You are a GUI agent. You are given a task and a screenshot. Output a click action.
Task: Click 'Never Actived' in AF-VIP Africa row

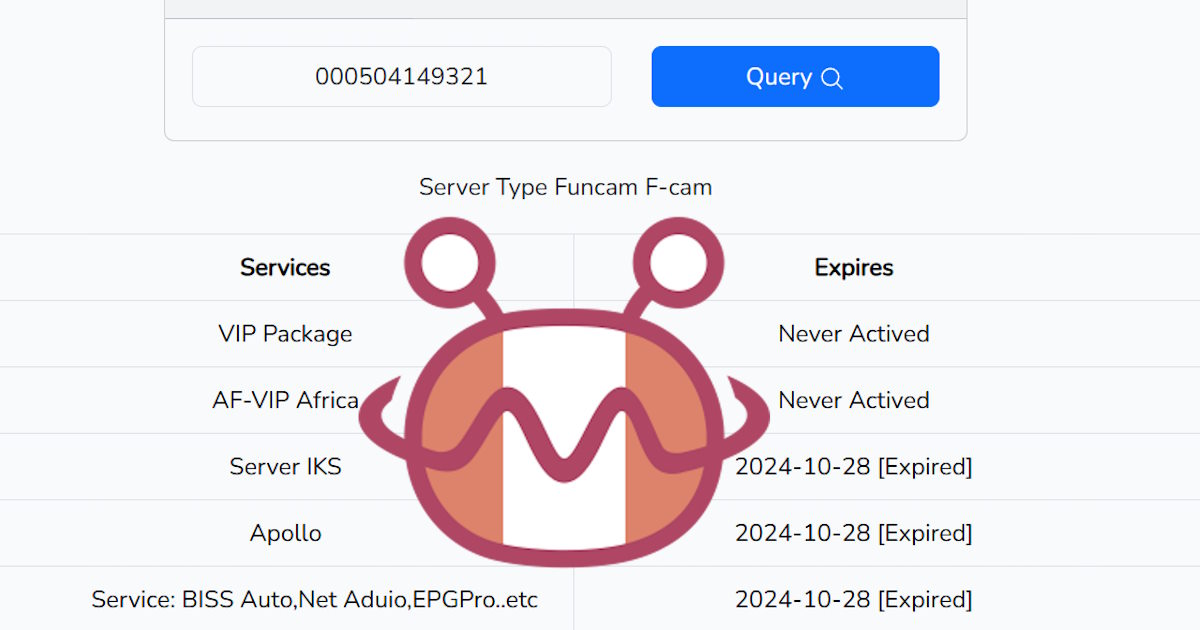pyautogui.click(x=854, y=400)
